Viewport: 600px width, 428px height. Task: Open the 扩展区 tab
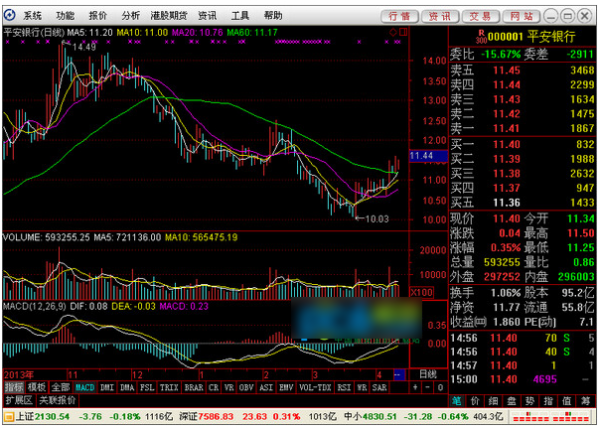19,400
